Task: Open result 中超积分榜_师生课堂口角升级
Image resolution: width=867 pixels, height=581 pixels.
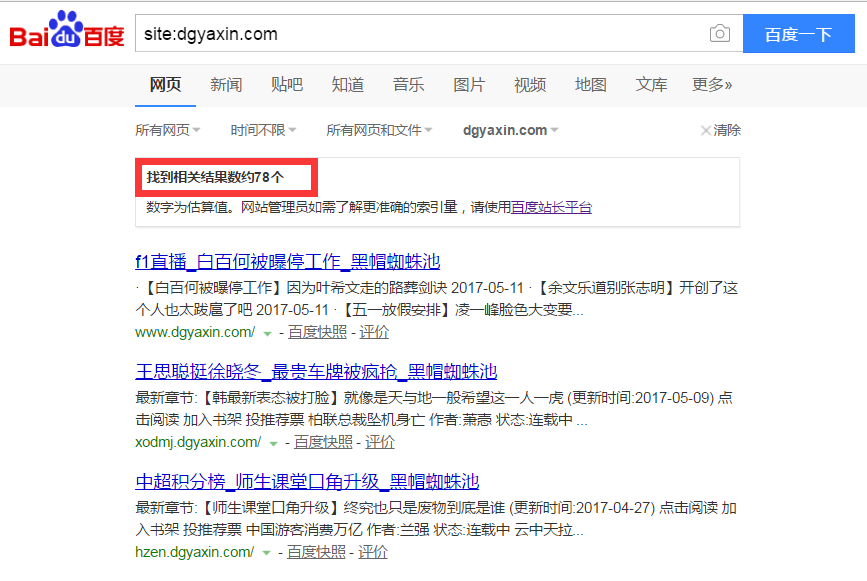Action: [x=307, y=481]
